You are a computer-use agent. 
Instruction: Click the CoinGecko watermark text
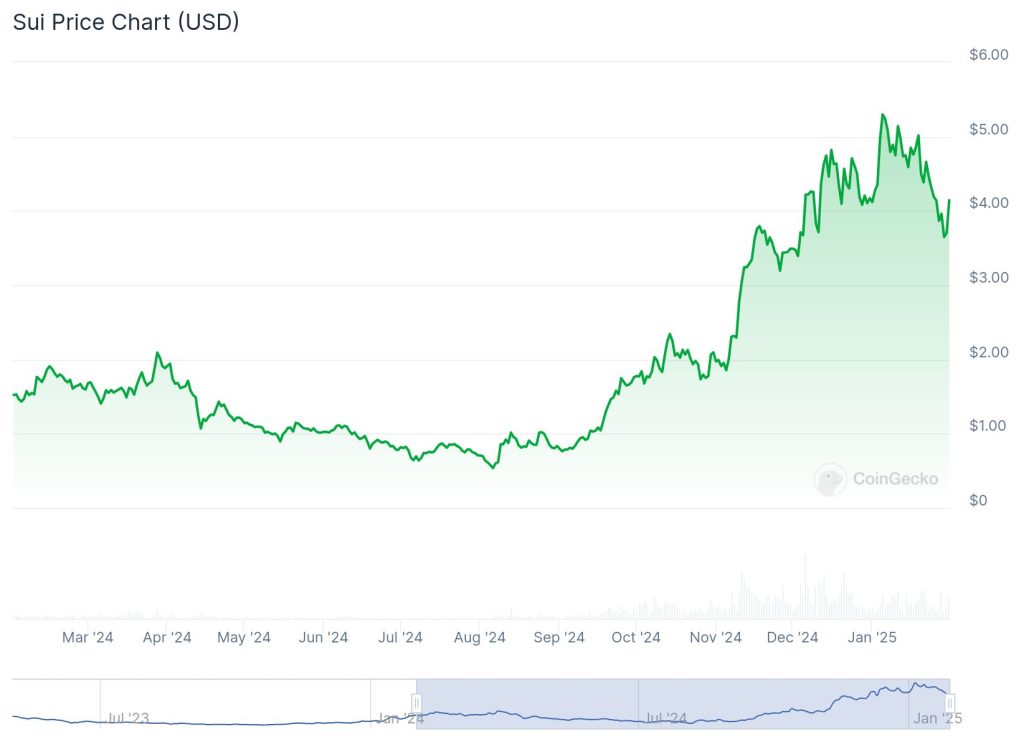(x=895, y=479)
